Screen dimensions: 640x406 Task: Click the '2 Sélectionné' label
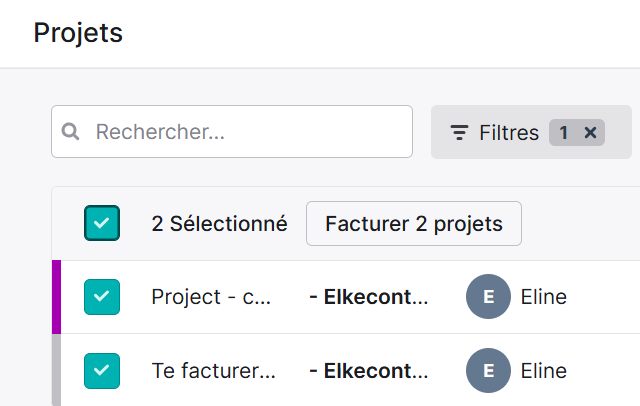pos(220,224)
